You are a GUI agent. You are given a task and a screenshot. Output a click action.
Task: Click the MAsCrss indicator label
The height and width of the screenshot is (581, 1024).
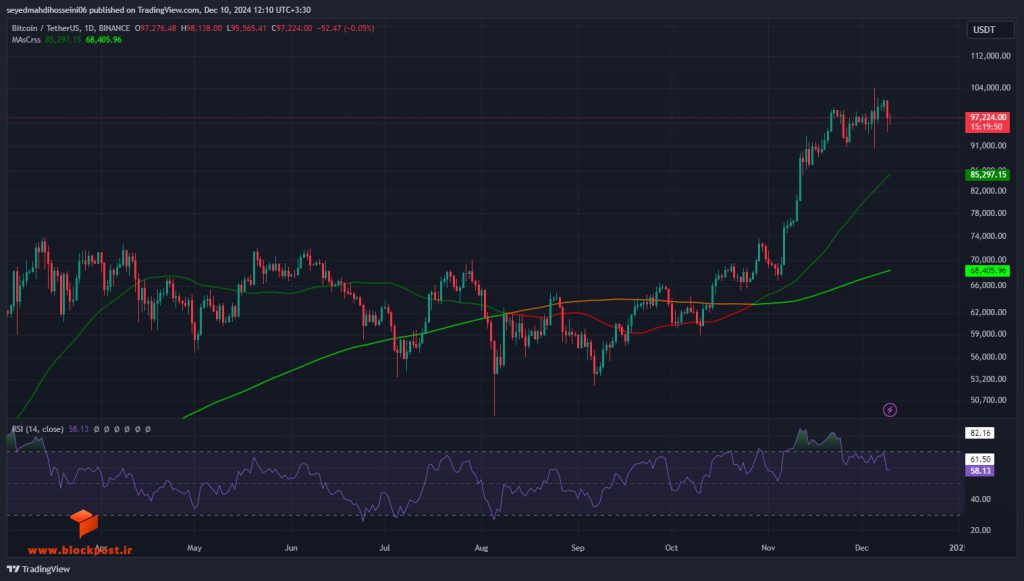pos(26,40)
